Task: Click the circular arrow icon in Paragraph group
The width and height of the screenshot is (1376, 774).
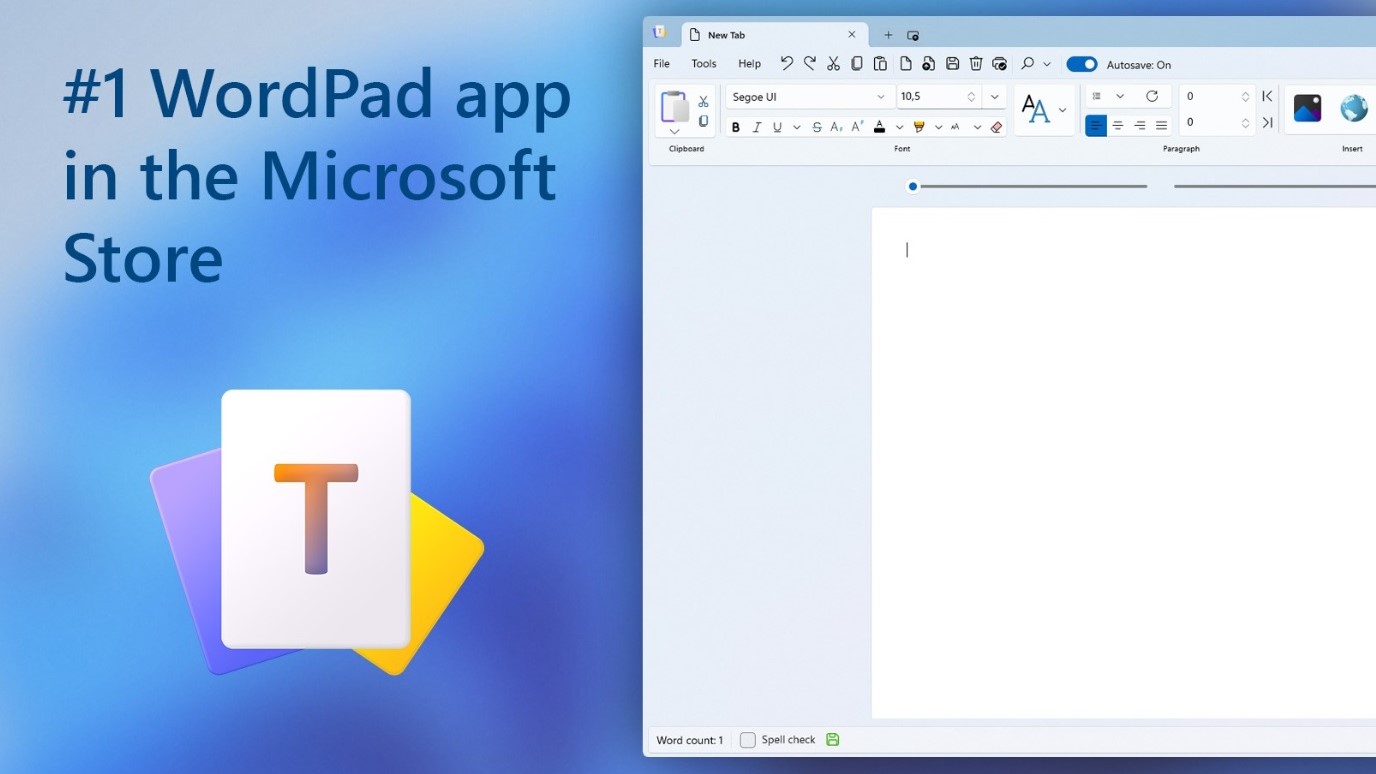Action: [x=1152, y=96]
